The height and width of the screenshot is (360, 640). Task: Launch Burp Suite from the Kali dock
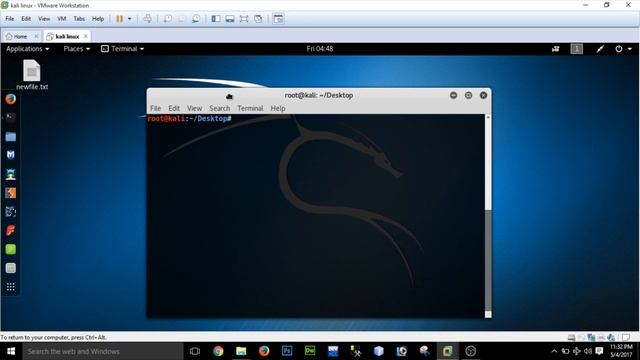pos(11,193)
